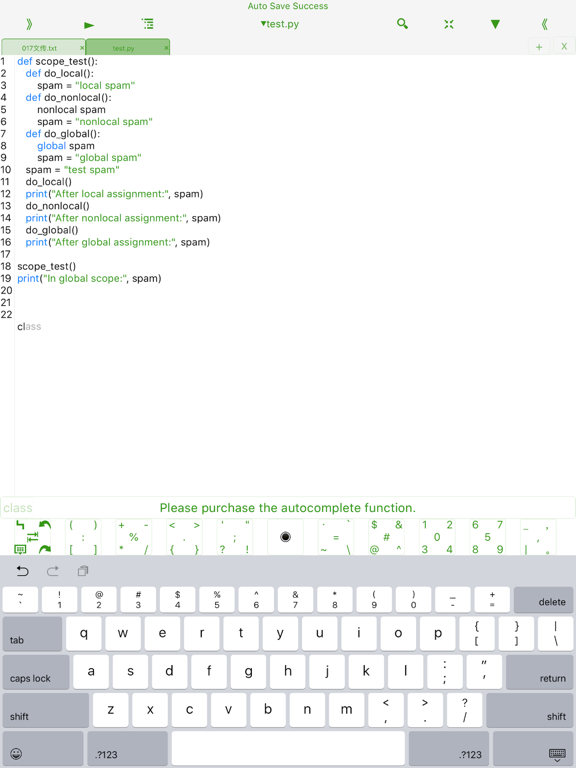Tap the Auto Save Success status text

[288, 6]
